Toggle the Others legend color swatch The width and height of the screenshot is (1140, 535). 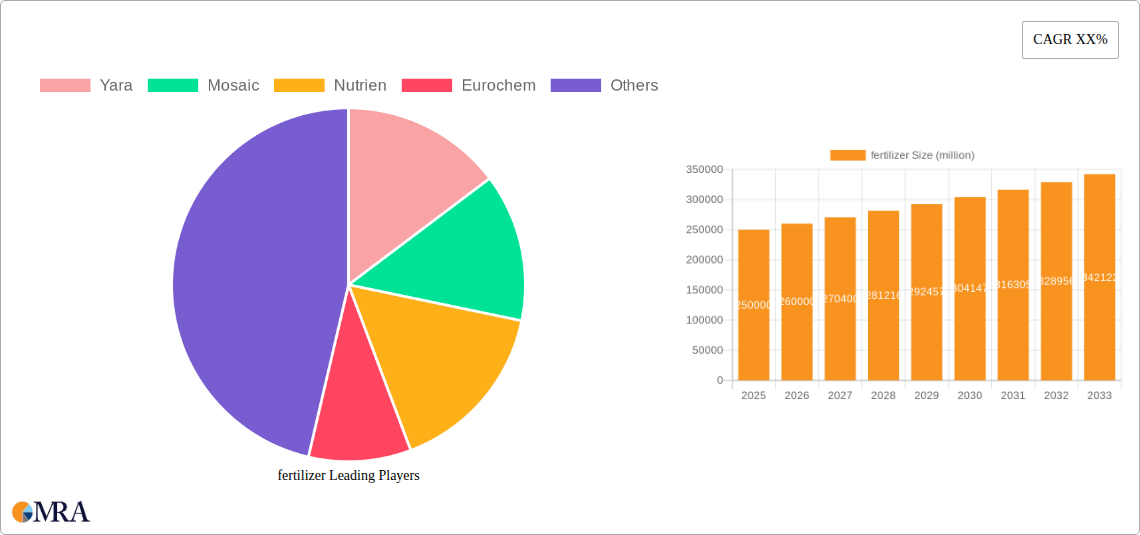576,86
